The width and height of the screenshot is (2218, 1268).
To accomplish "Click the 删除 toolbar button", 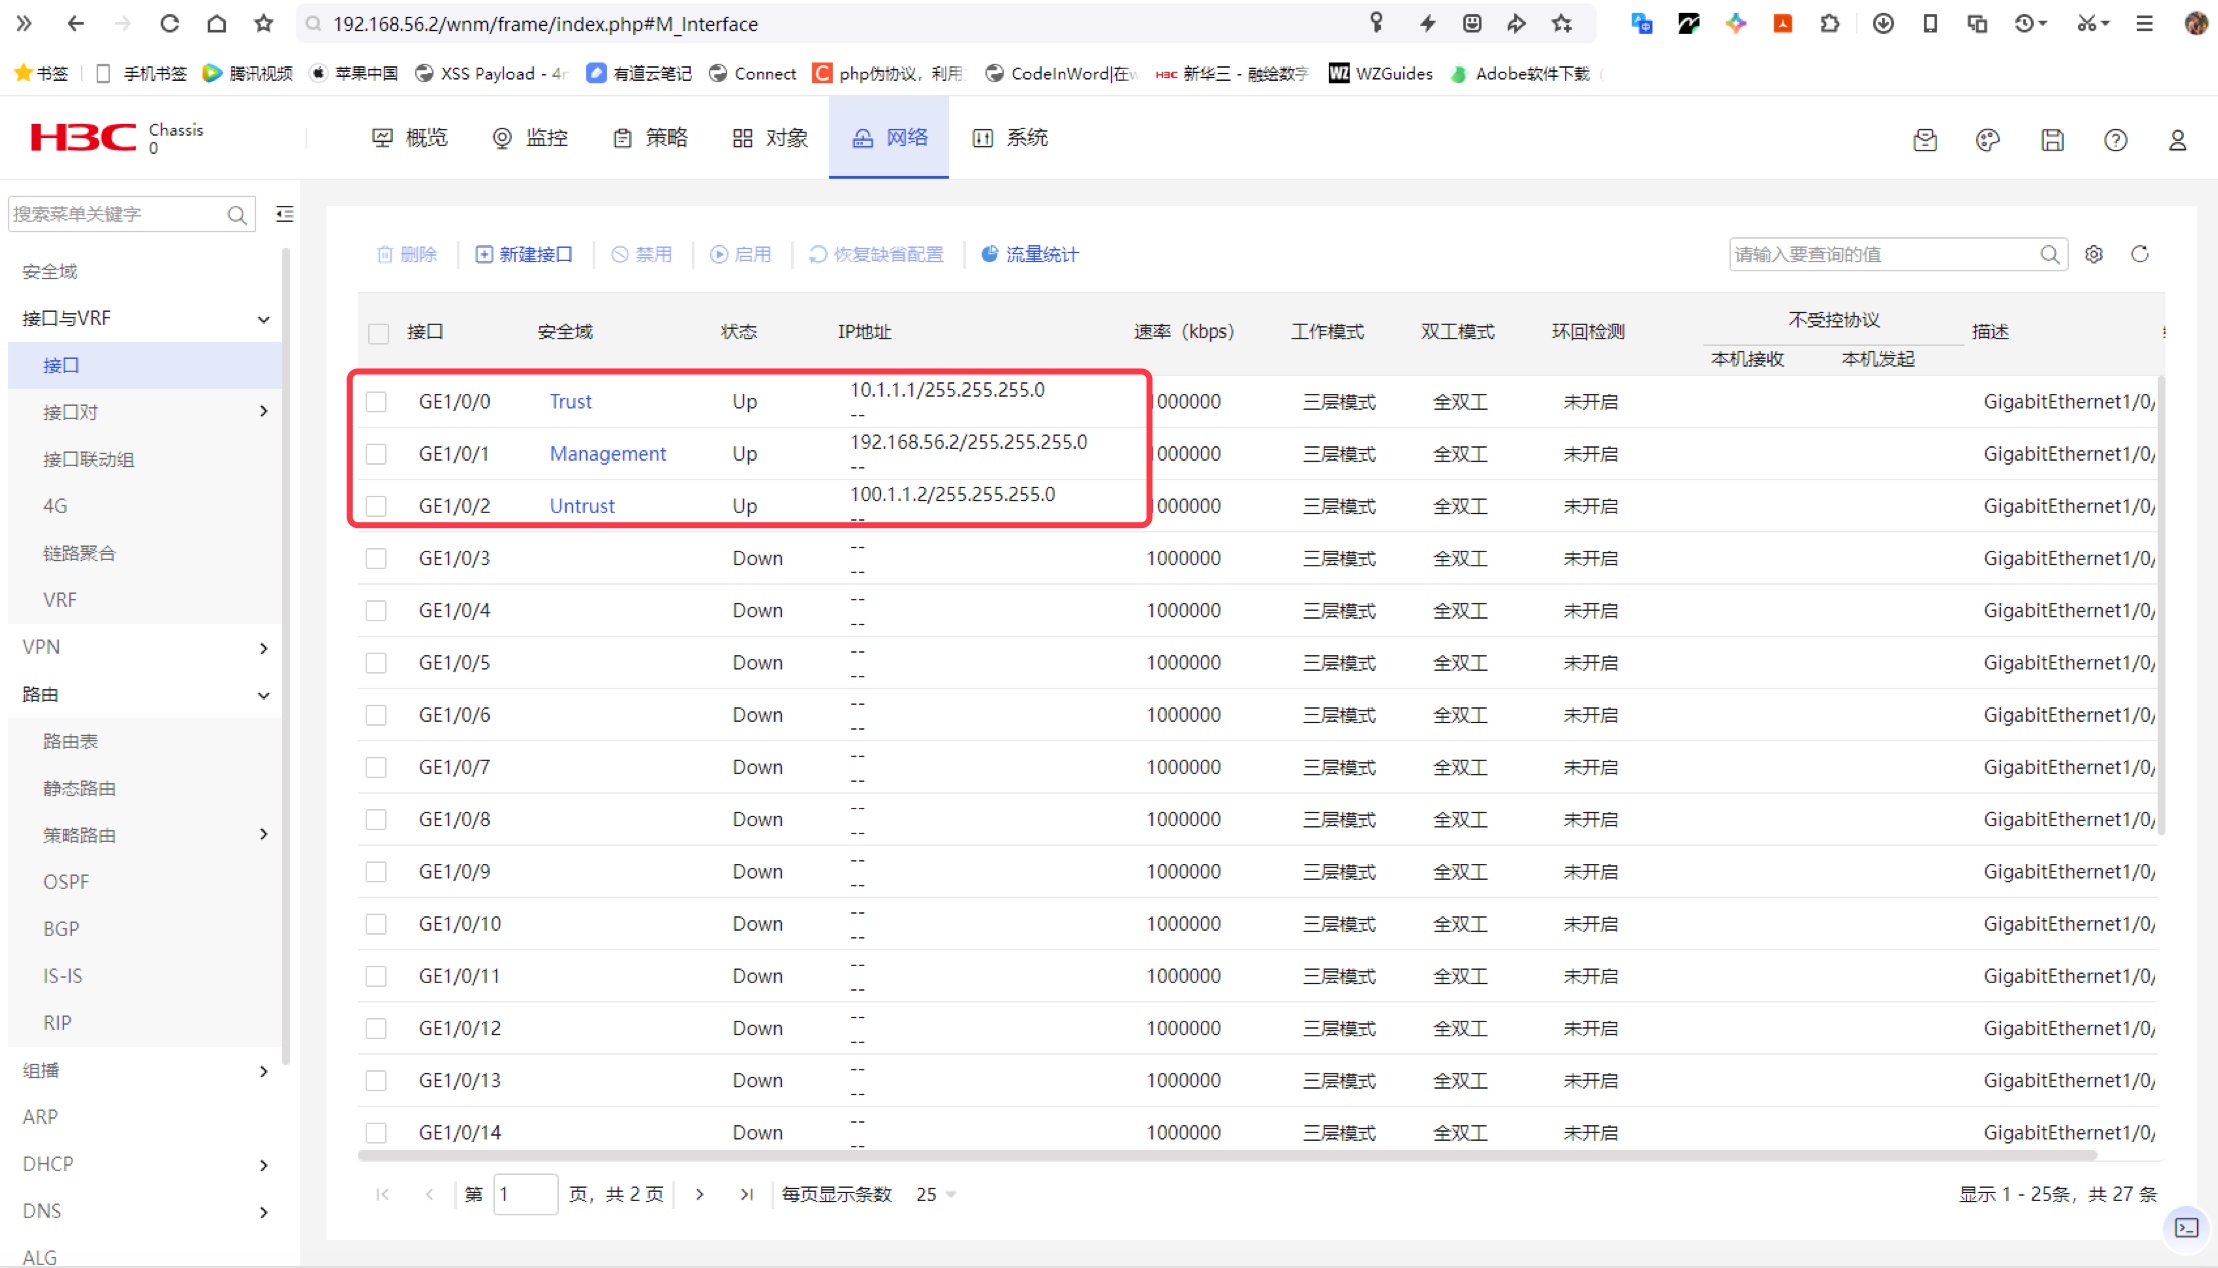I will click(407, 254).
